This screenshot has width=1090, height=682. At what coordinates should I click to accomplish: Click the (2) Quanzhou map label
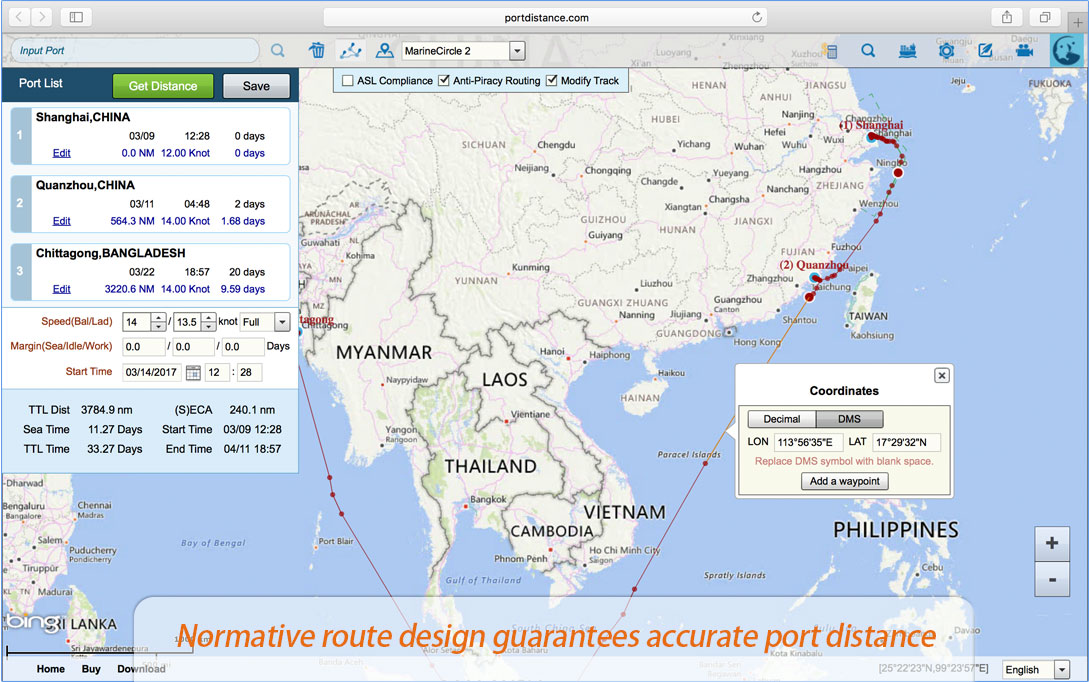coord(813,265)
